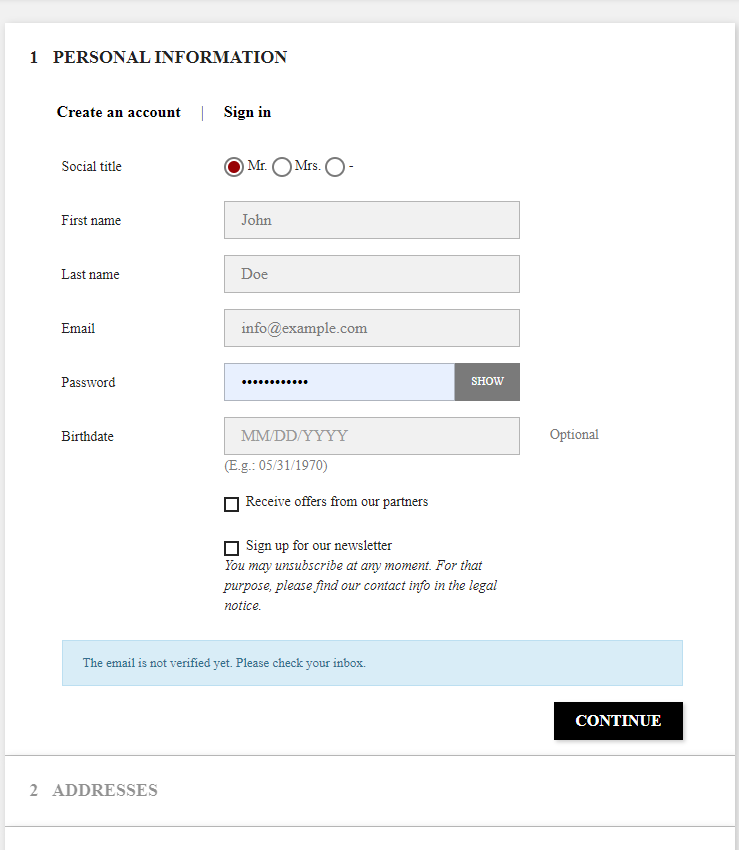Pick the dash social title radio option
Viewport: 739px width, 850px height.
(x=335, y=167)
